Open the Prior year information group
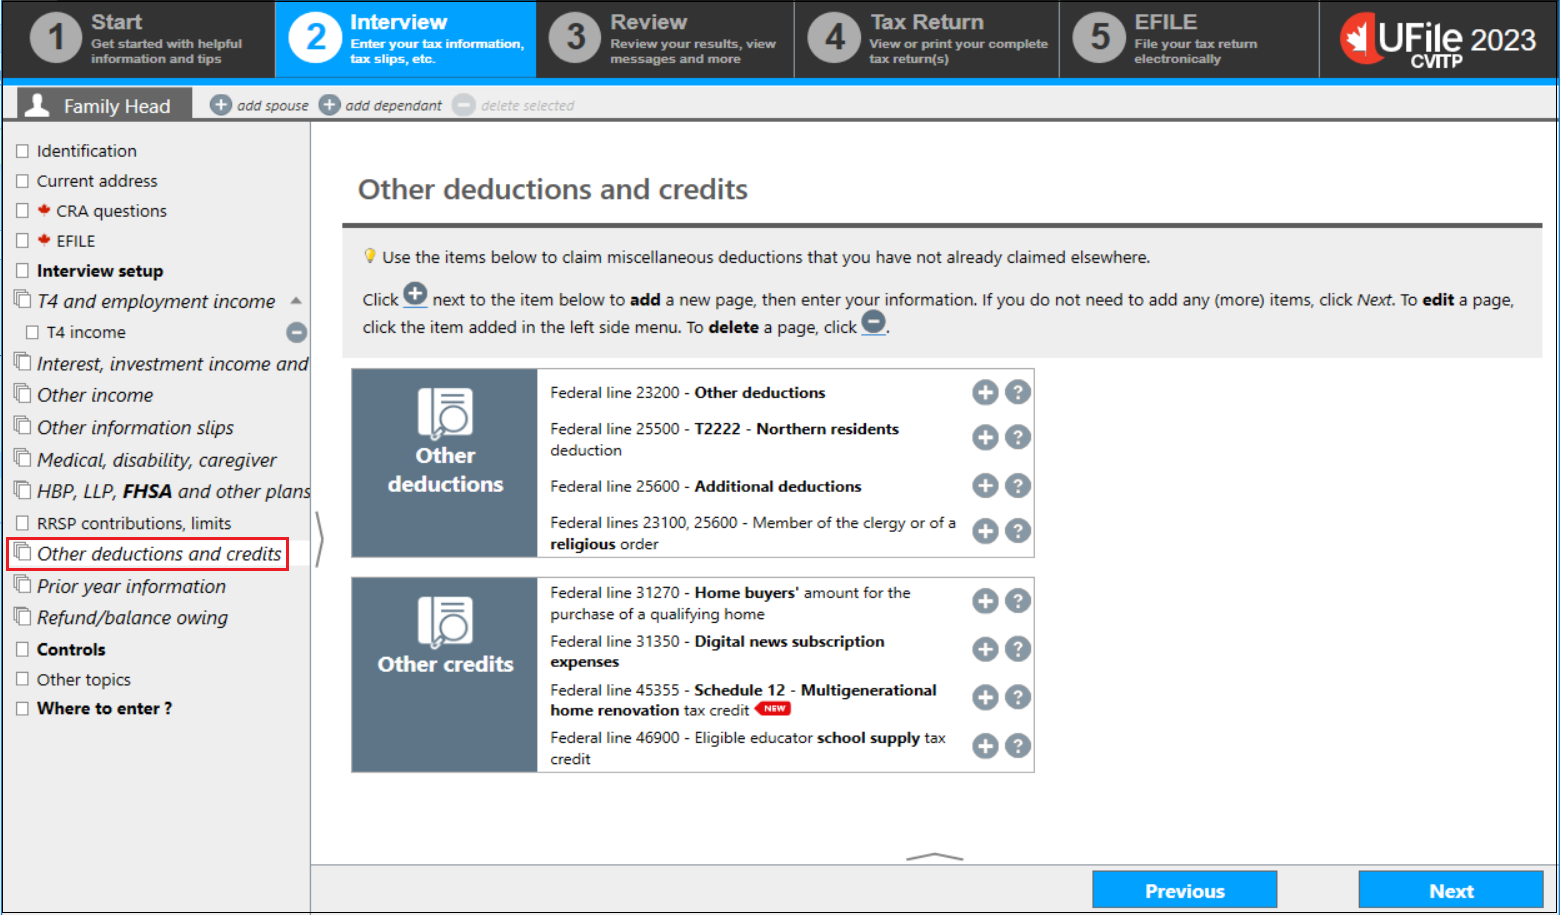This screenshot has width=1560, height=915. pyautogui.click(x=131, y=586)
